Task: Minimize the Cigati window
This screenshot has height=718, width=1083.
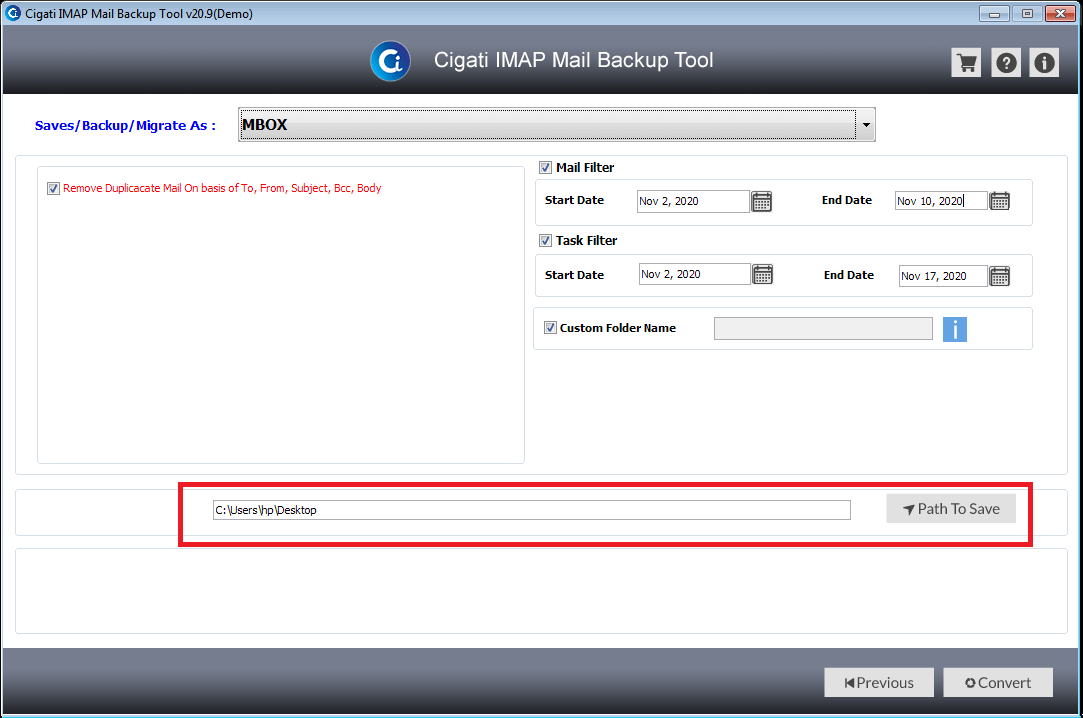Action: click(994, 13)
